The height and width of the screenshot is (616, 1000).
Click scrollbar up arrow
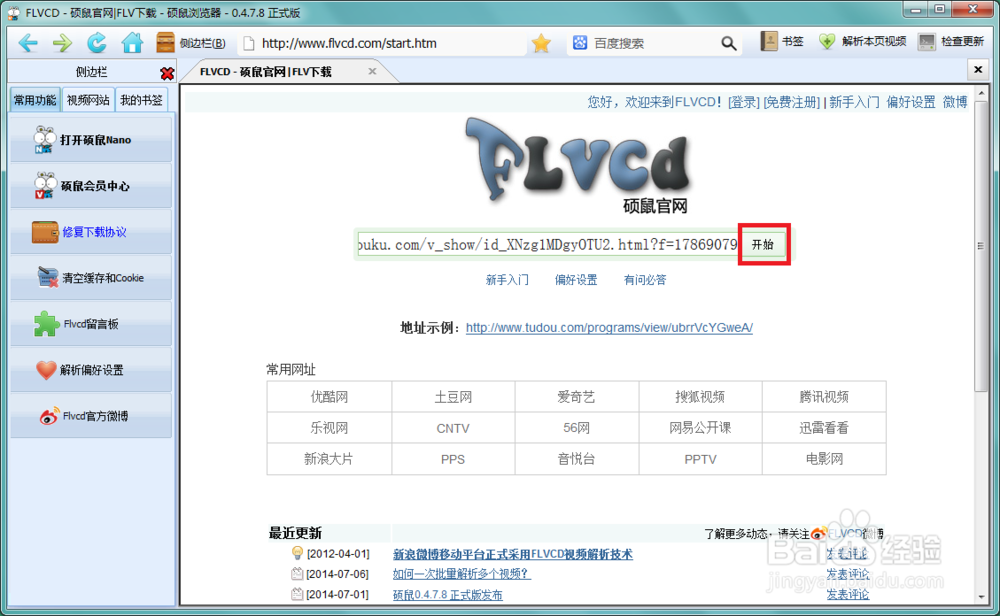981,94
